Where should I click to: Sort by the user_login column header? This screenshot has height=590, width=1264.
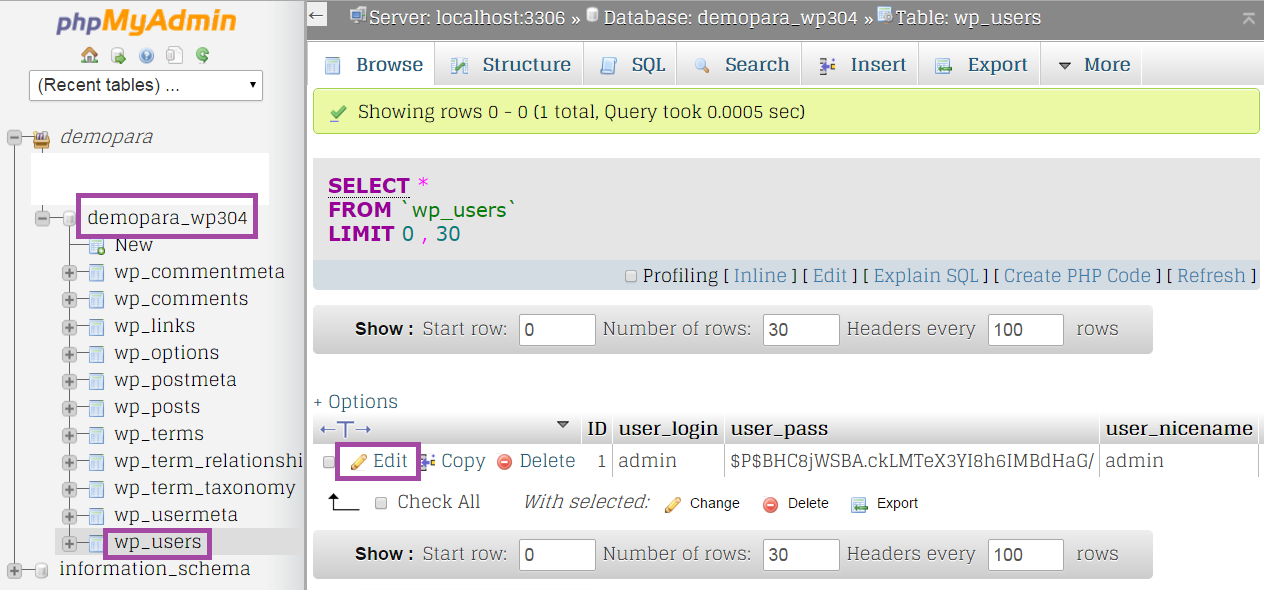tap(668, 429)
